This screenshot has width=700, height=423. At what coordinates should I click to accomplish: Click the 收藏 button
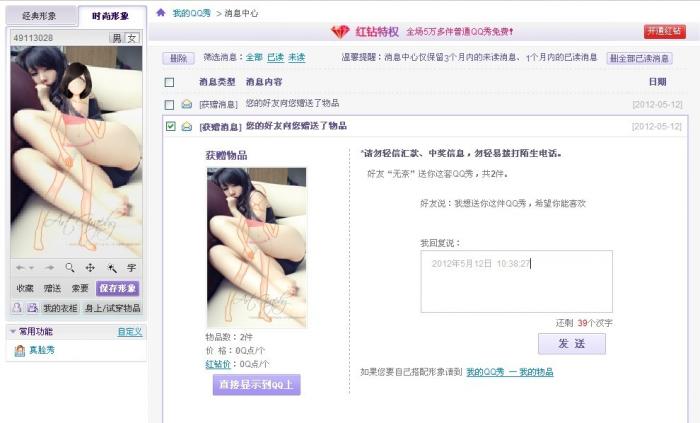(x=25, y=288)
